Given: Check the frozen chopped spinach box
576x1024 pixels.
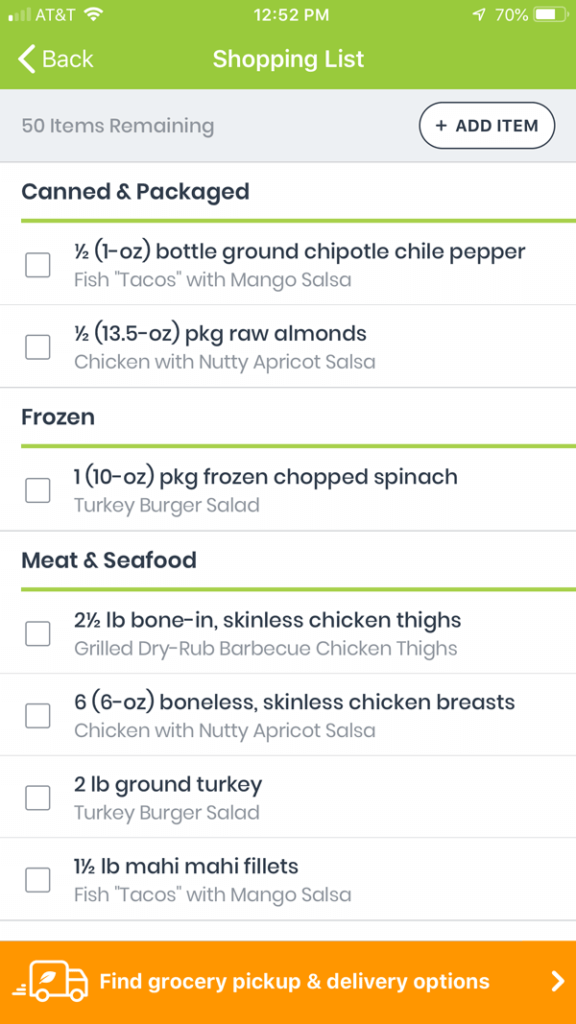Looking at the screenshot, I should tap(37, 490).
